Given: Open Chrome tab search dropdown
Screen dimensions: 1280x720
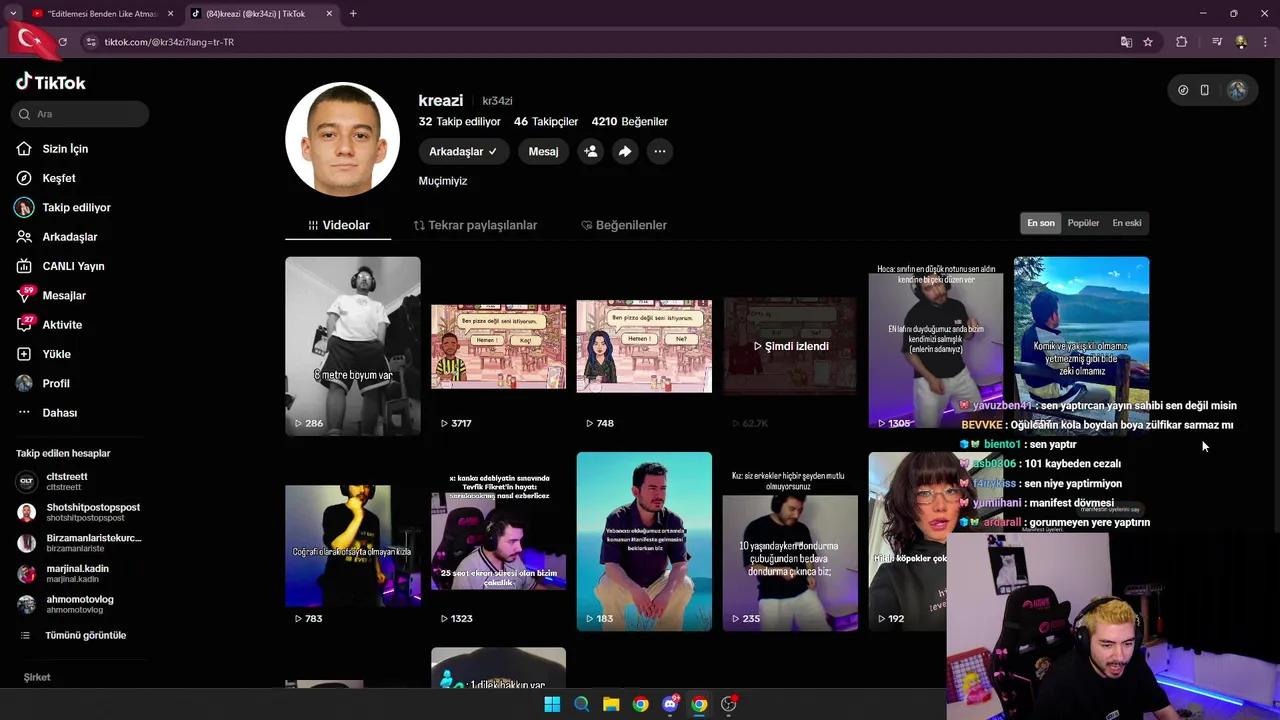Looking at the screenshot, I should pyautogui.click(x=12, y=14).
